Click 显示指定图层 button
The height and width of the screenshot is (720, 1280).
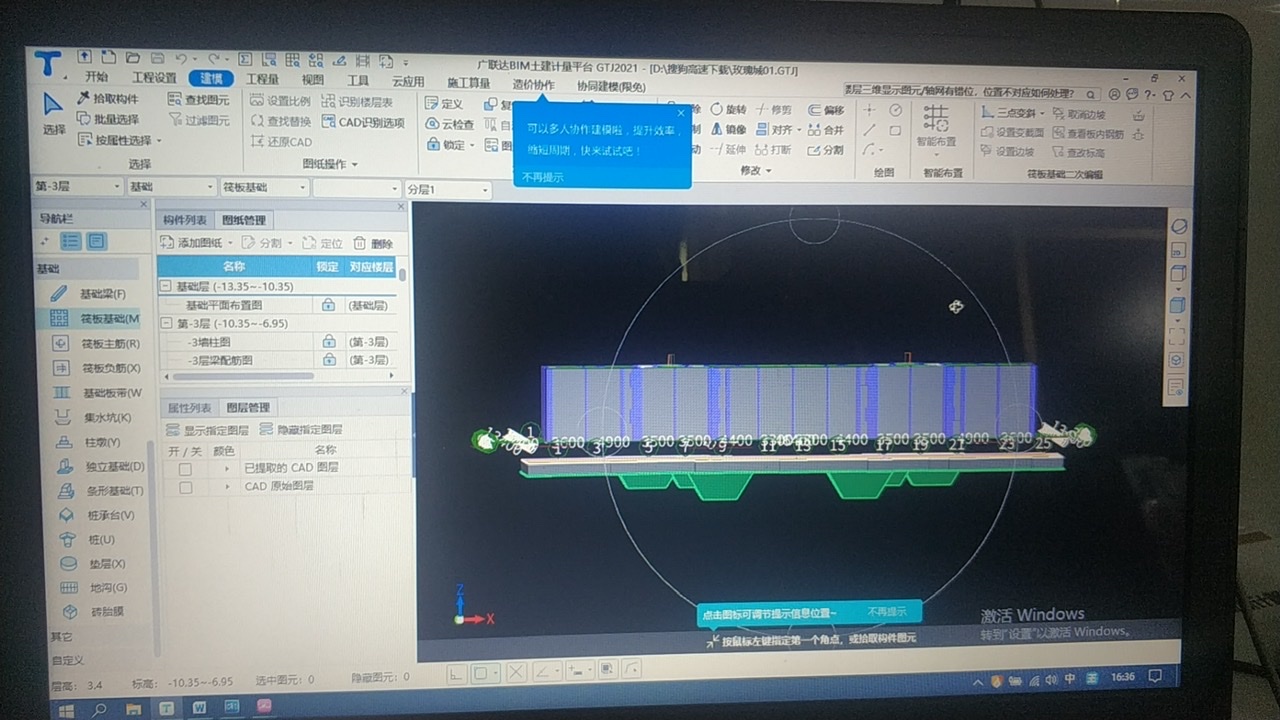pos(207,430)
